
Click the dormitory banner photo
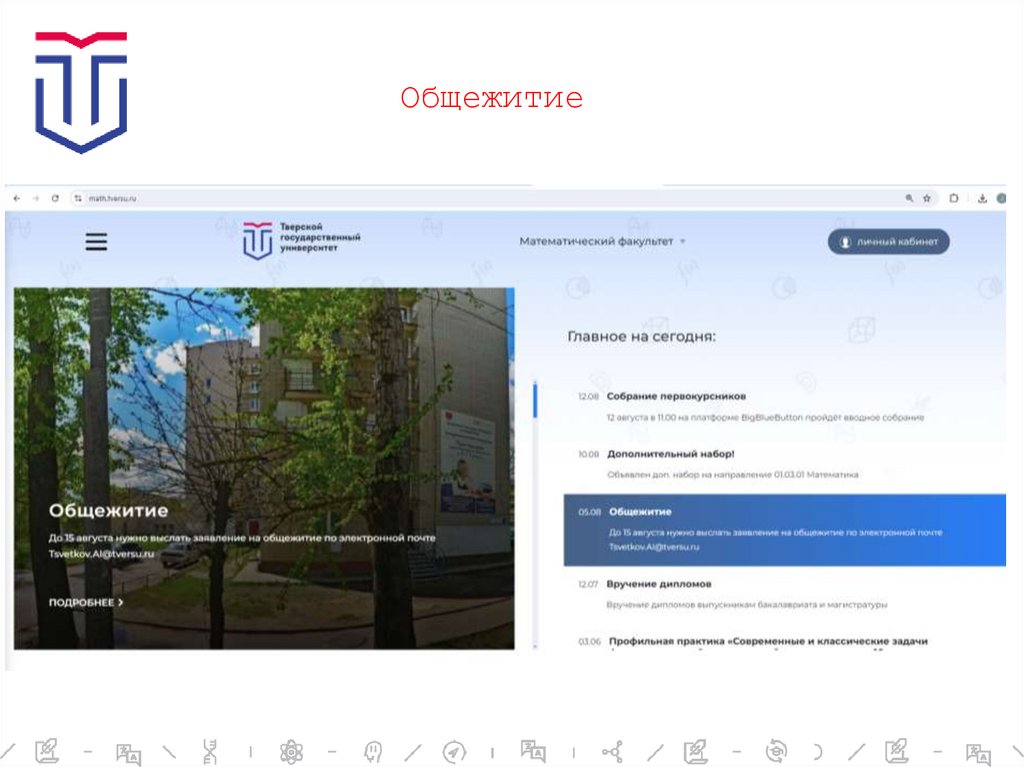tap(264, 468)
